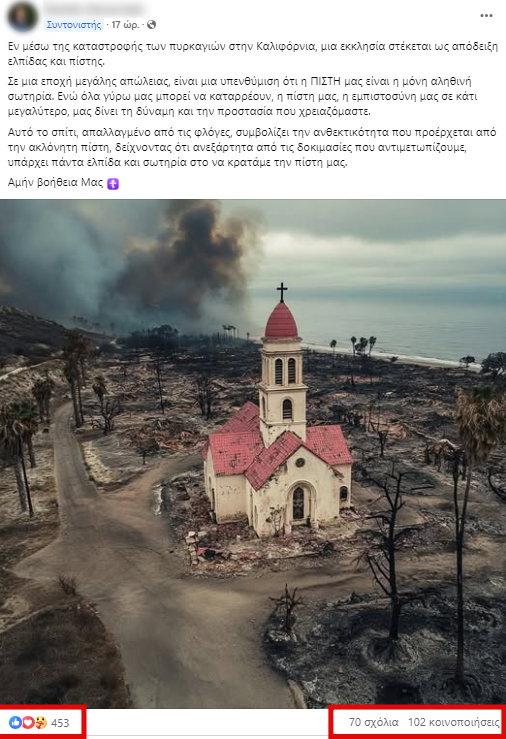
Task: Open the three-dot post options menu
Action: point(486,16)
